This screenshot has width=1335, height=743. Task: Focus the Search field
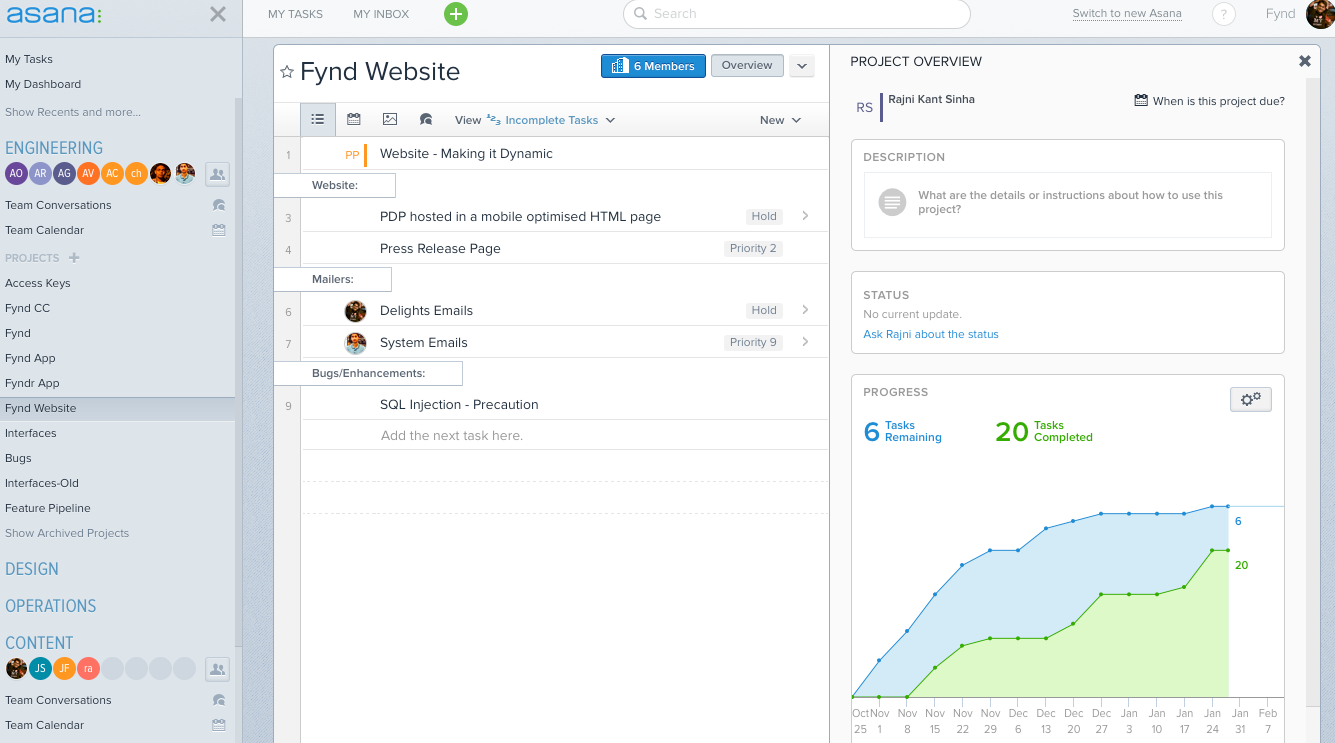(x=796, y=14)
